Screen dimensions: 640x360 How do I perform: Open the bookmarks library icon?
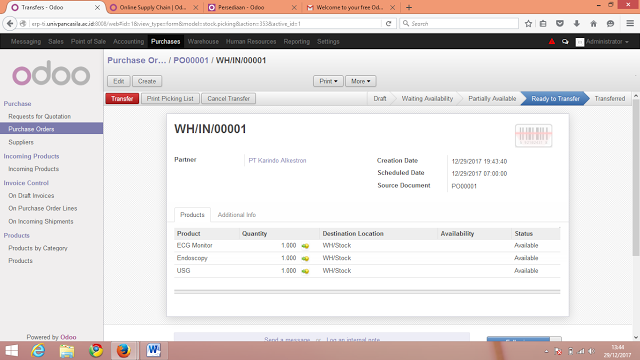click(543, 24)
